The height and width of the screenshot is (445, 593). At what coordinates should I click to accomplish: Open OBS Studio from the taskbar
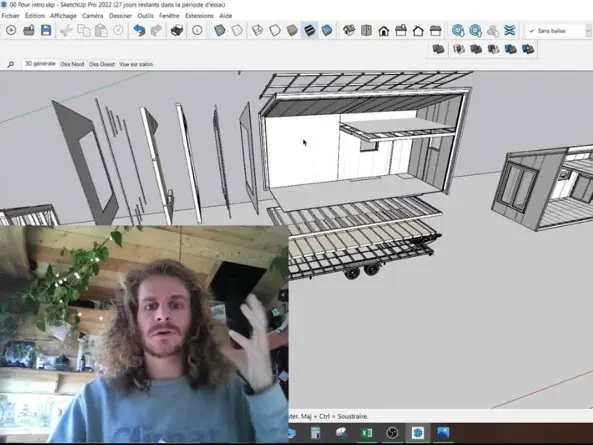tap(392, 433)
